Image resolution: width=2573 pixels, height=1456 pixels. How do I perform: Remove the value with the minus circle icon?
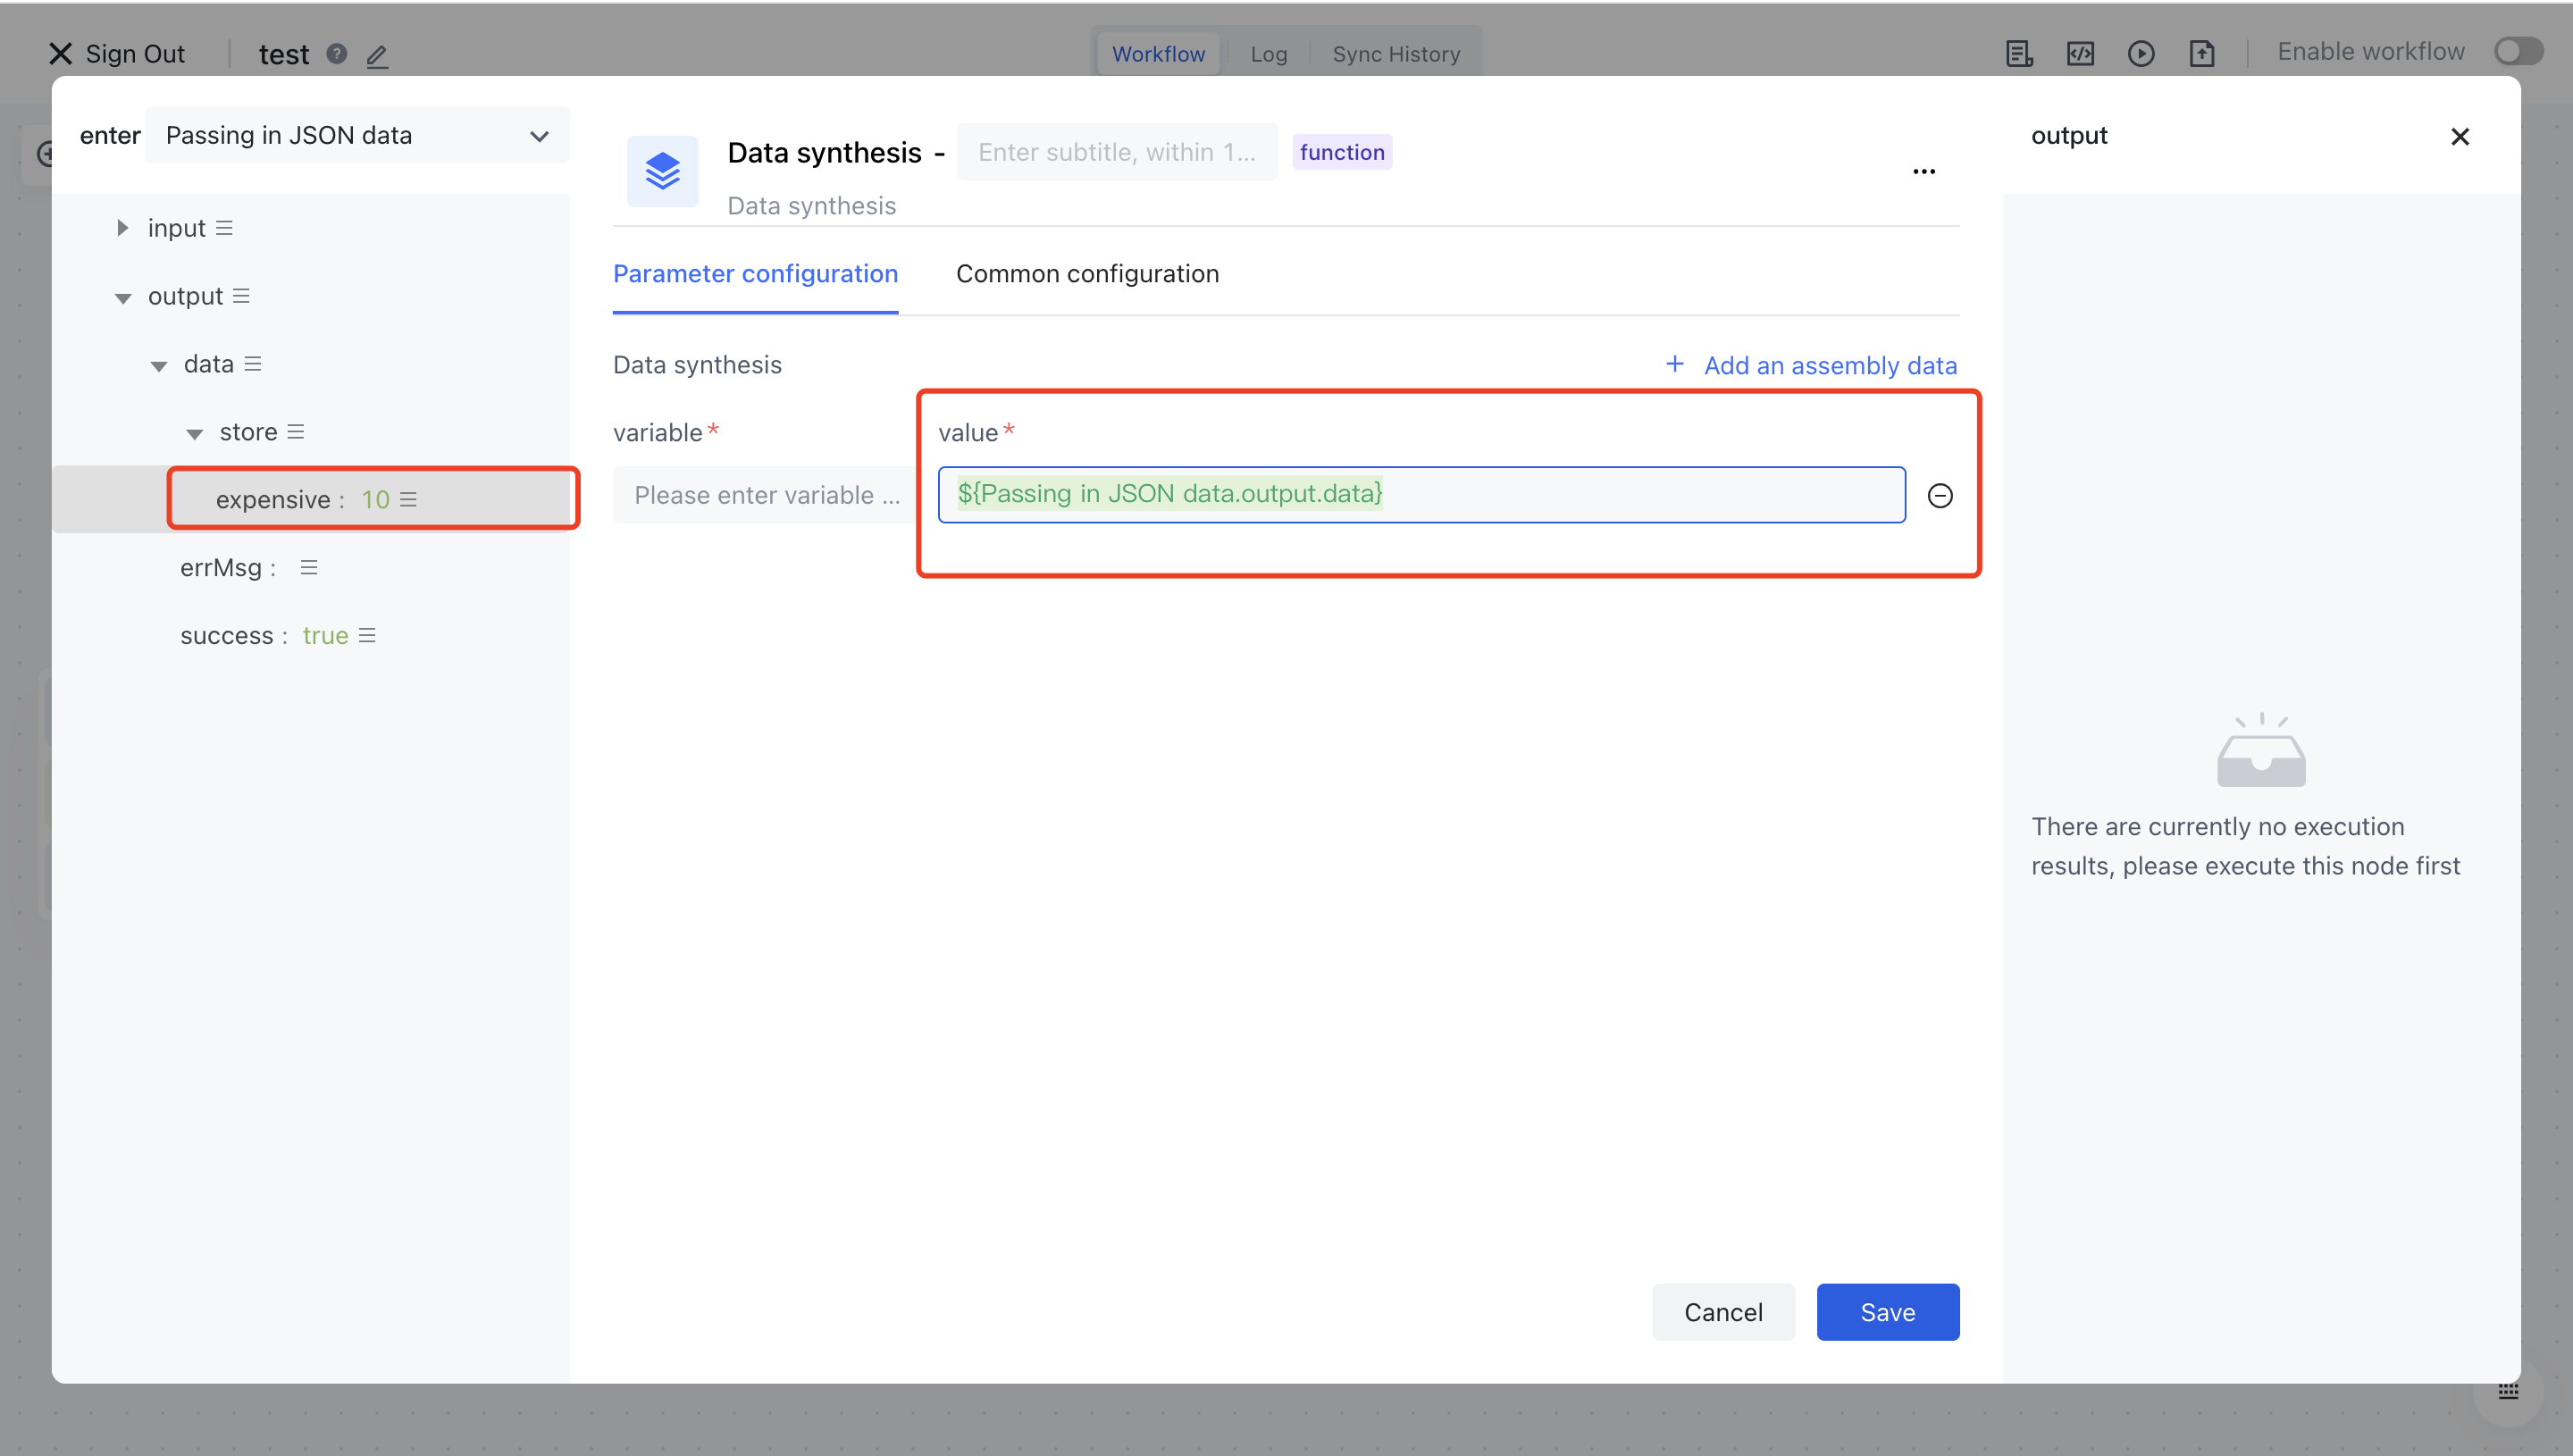1940,495
